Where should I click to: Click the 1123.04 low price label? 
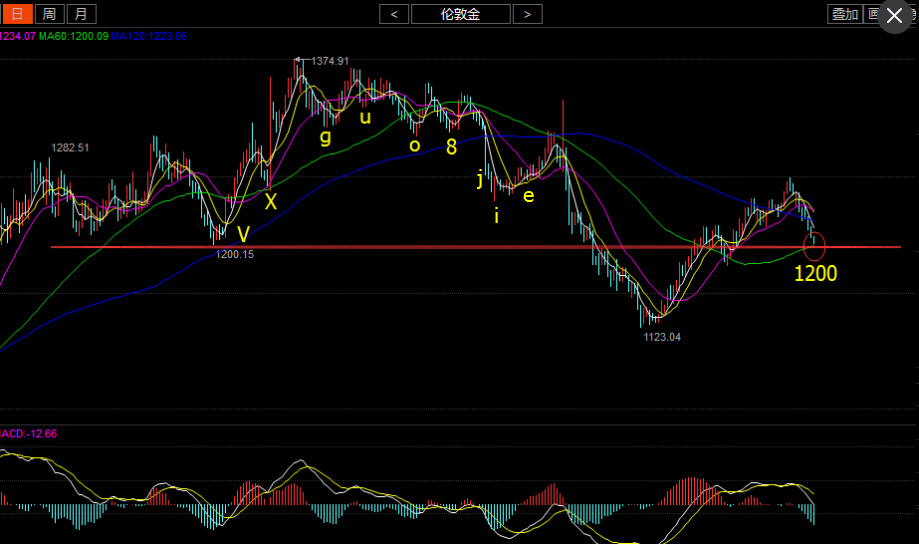tap(661, 337)
